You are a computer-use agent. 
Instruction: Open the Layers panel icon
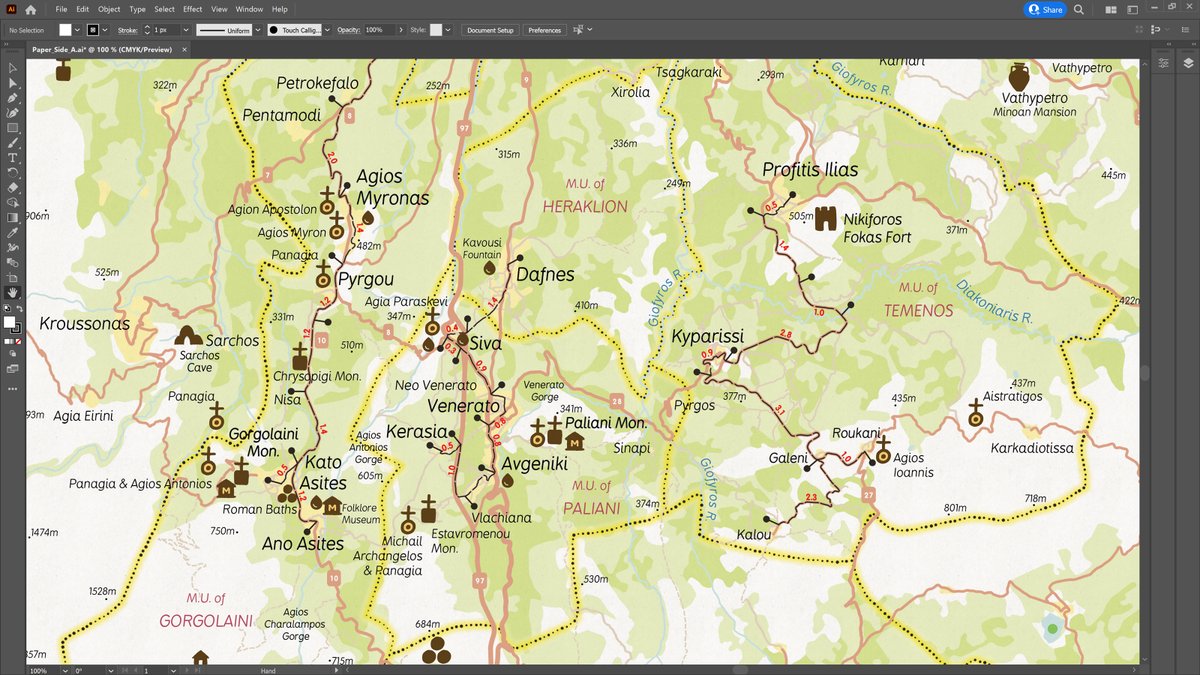[1188, 62]
